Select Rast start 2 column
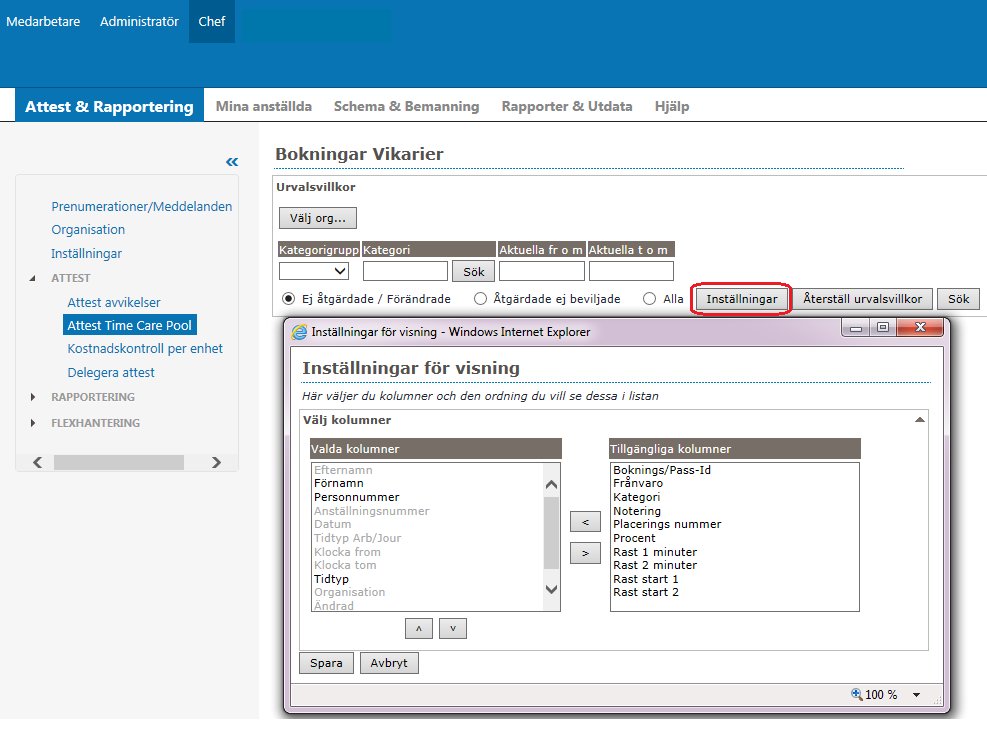Screen dimensions: 987x730 [x=646, y=592]
